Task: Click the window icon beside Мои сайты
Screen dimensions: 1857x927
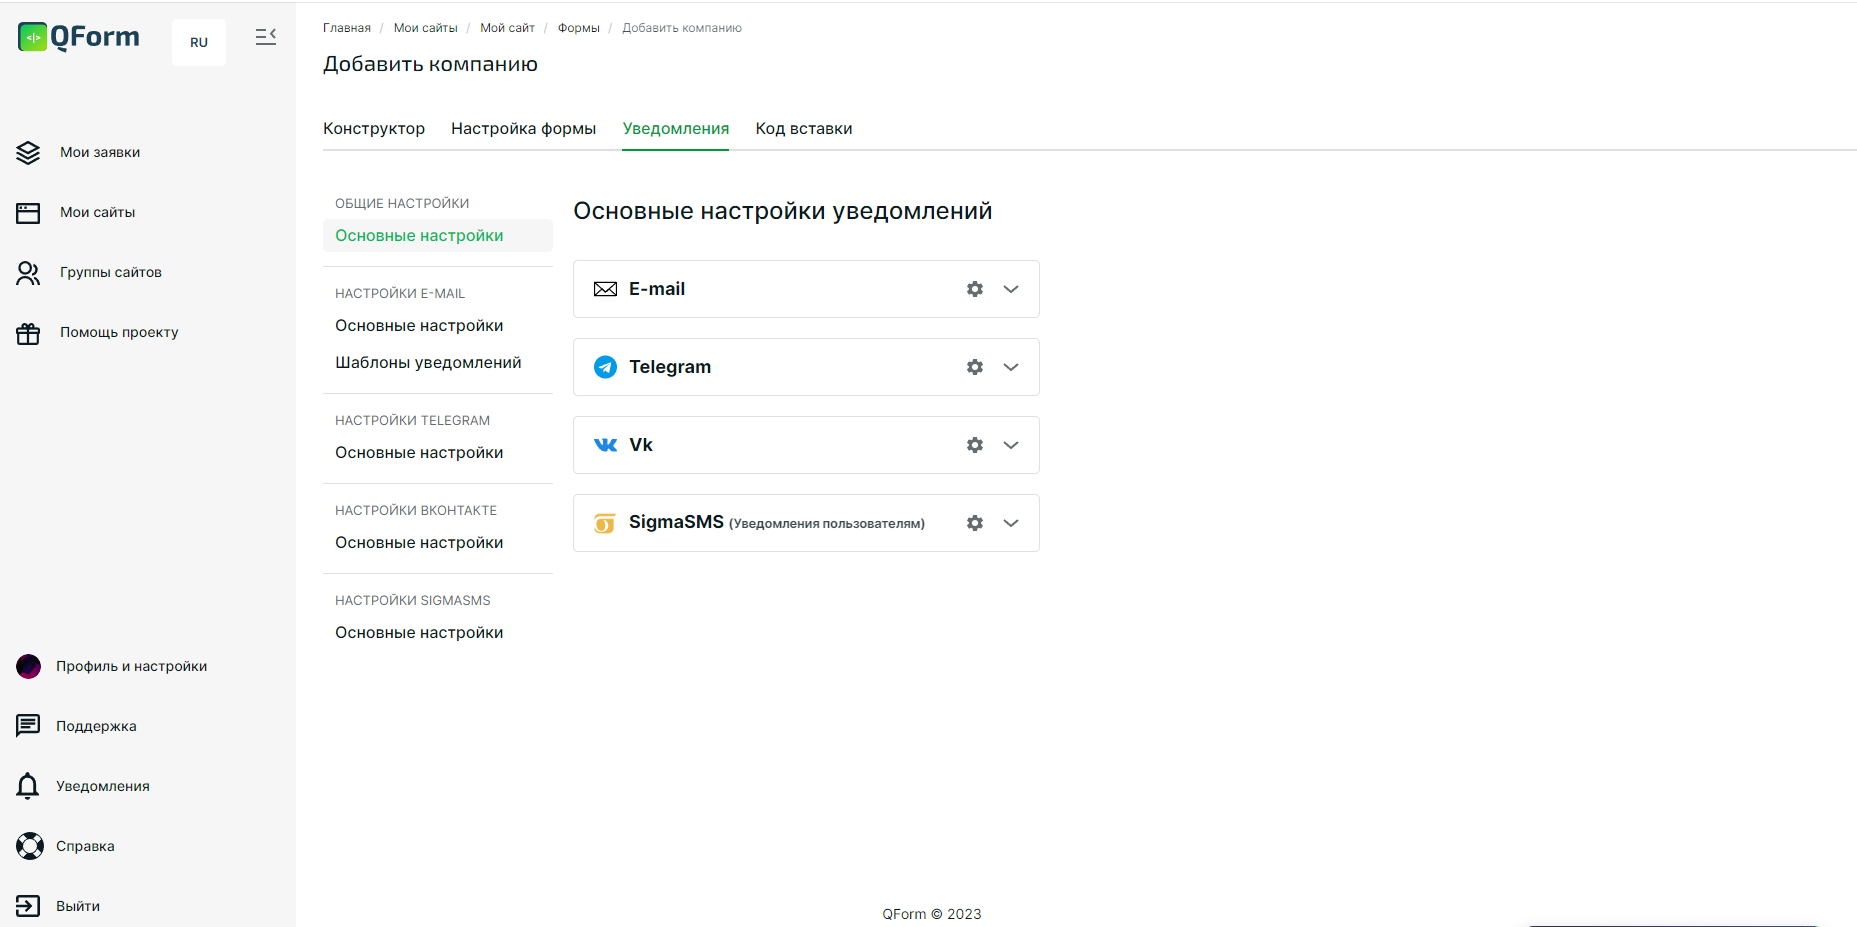Action: (x=28, y=212)
